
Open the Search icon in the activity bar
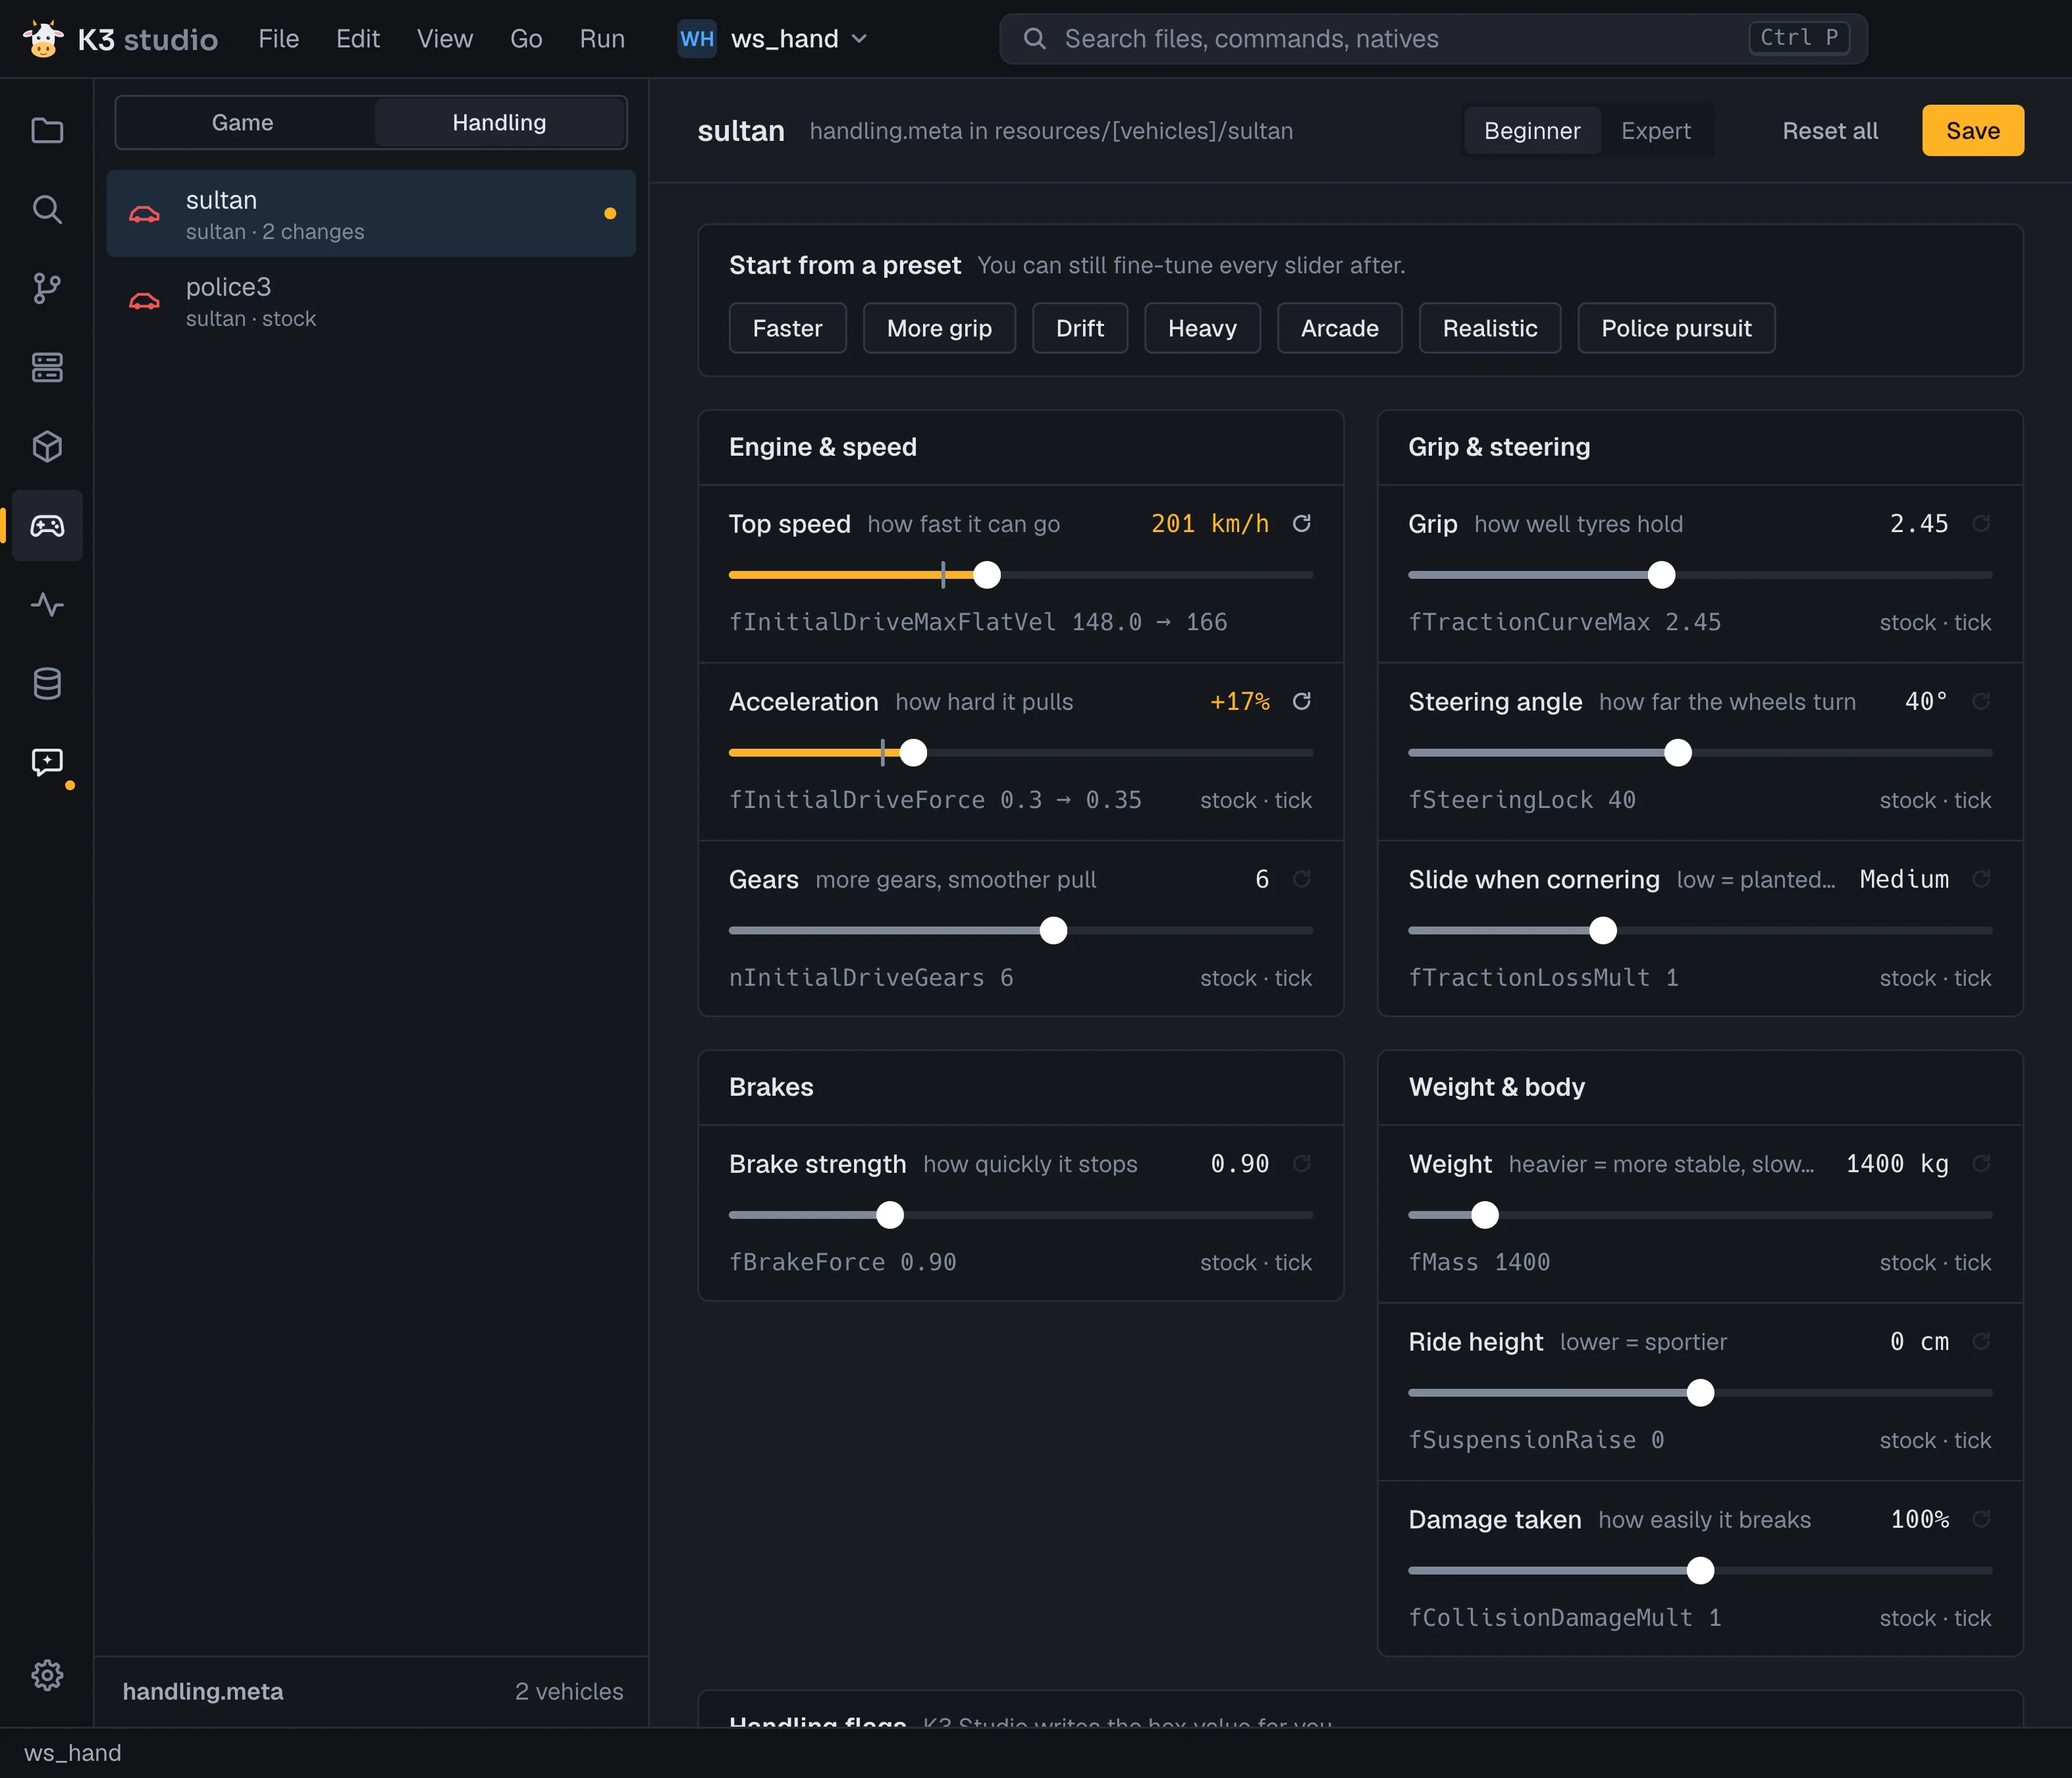[x=47, y=210]
